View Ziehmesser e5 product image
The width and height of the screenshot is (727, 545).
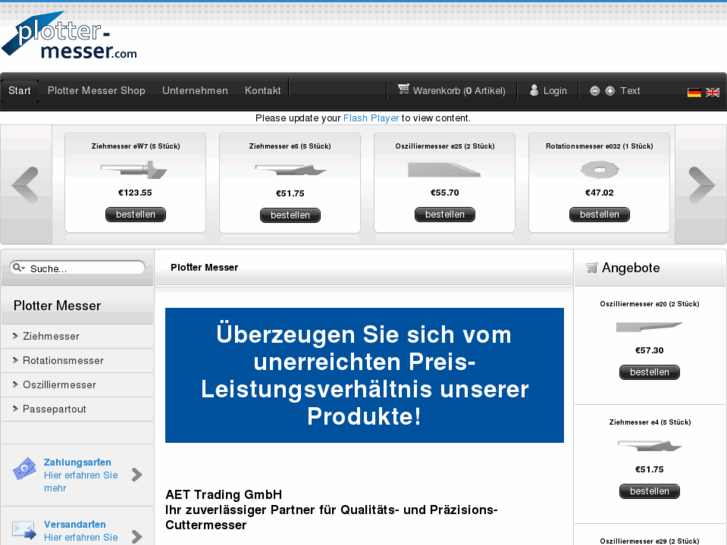[290, 170]
